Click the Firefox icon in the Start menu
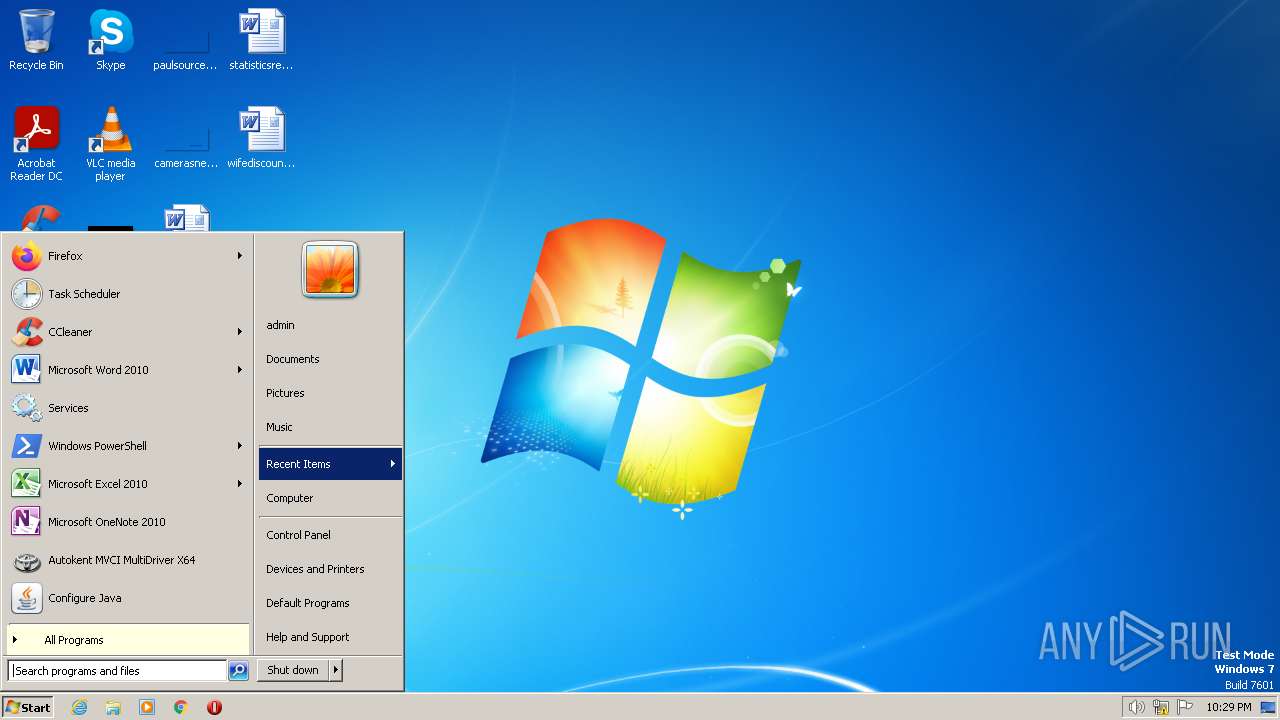 27,256
